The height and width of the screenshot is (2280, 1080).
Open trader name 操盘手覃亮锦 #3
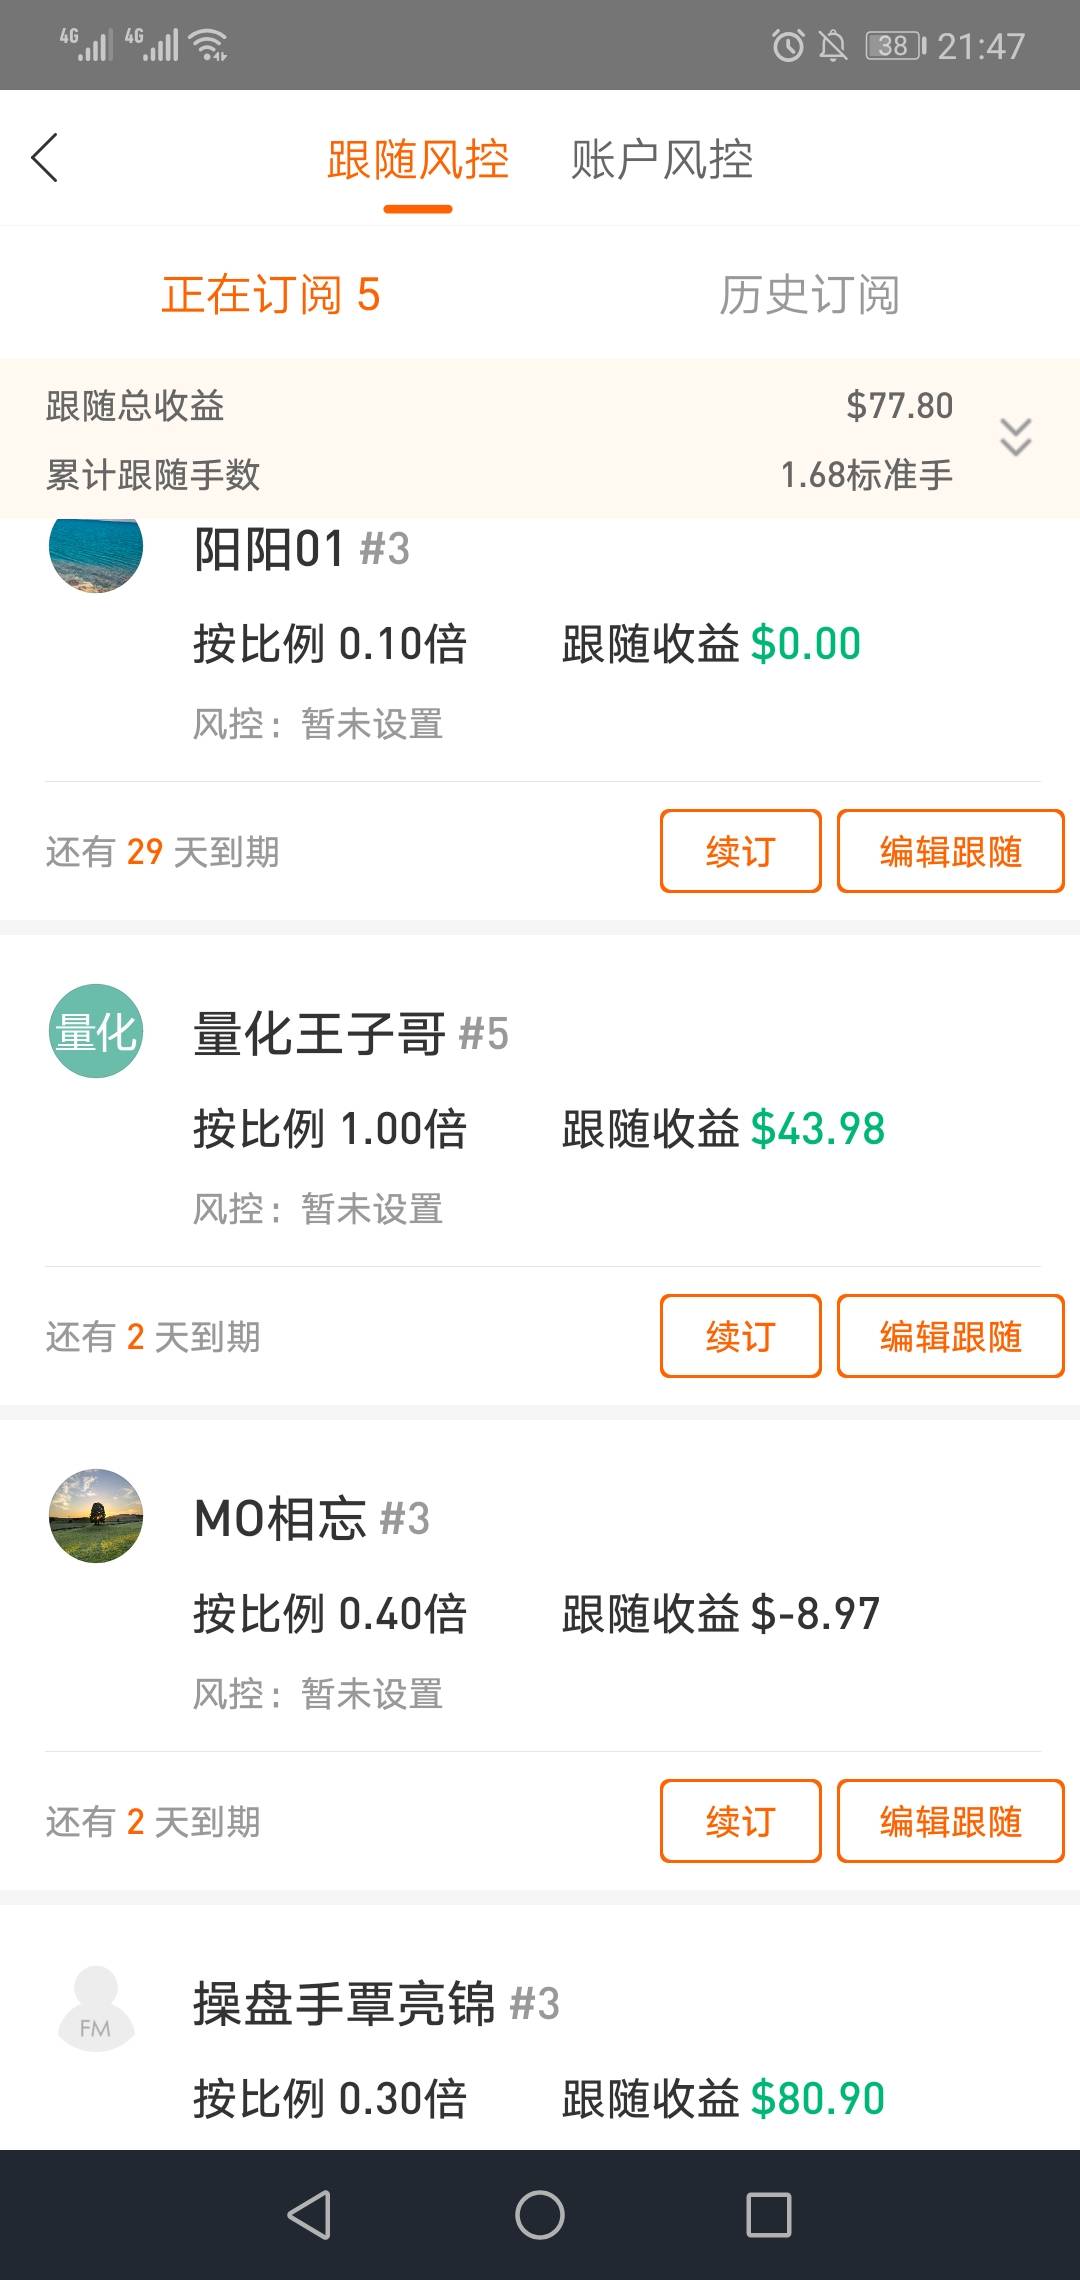376,2004
